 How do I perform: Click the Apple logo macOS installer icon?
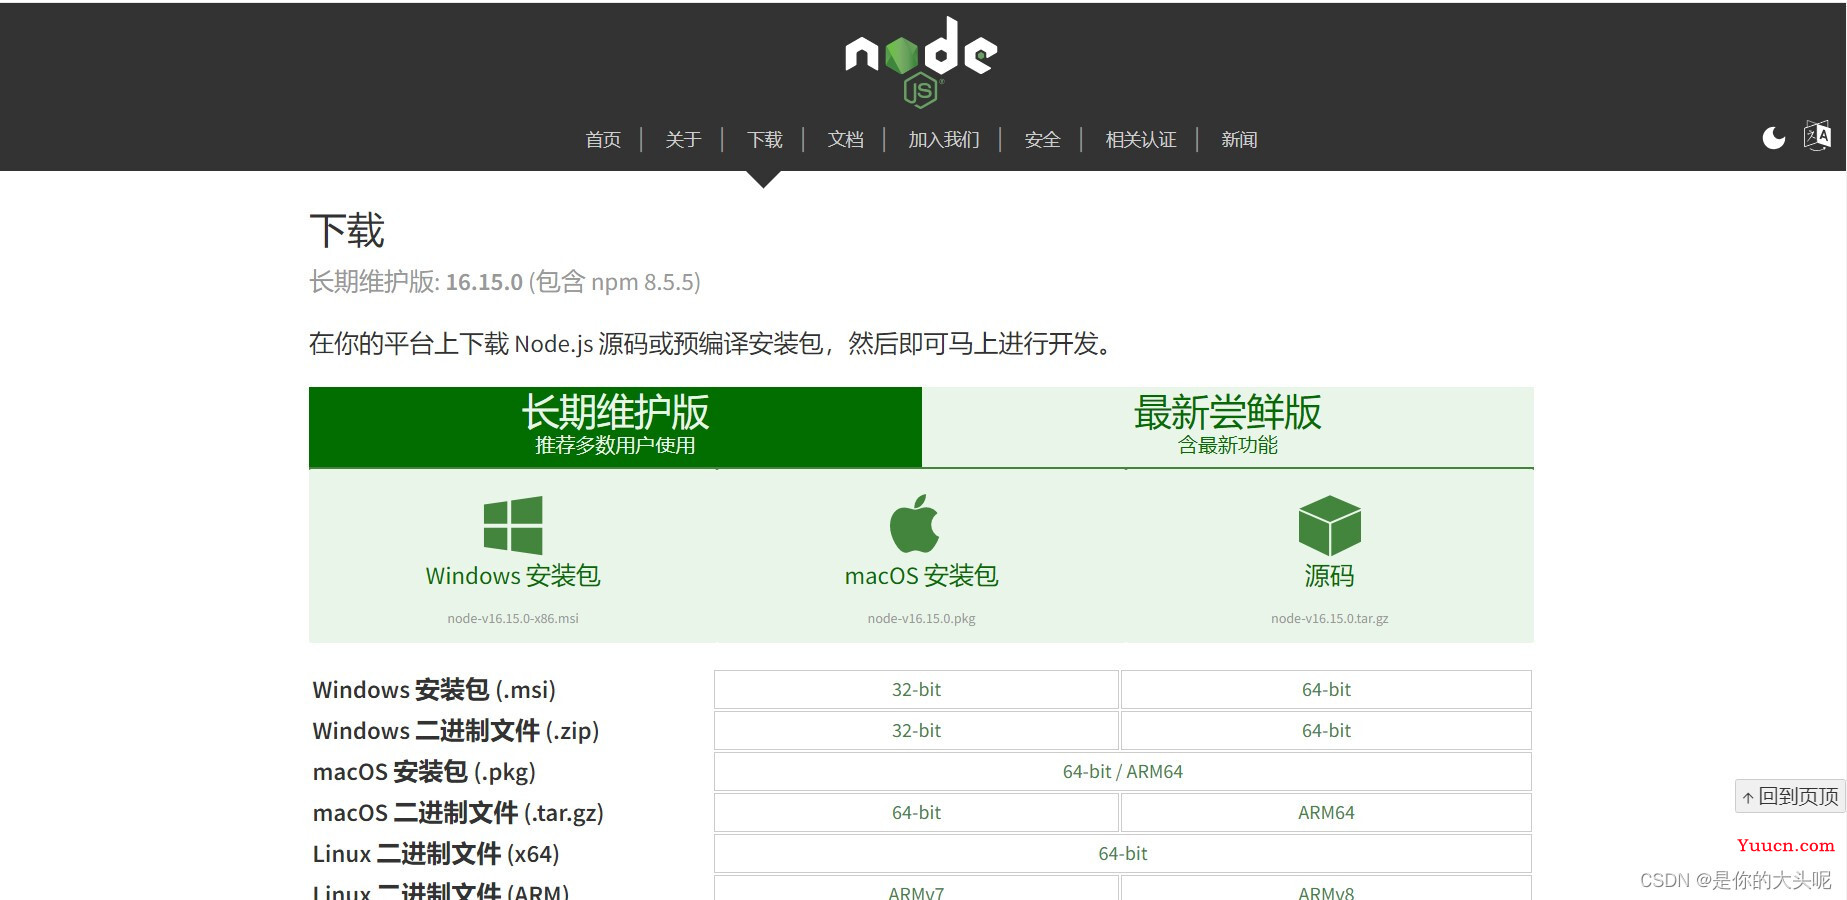coord(915,523)
